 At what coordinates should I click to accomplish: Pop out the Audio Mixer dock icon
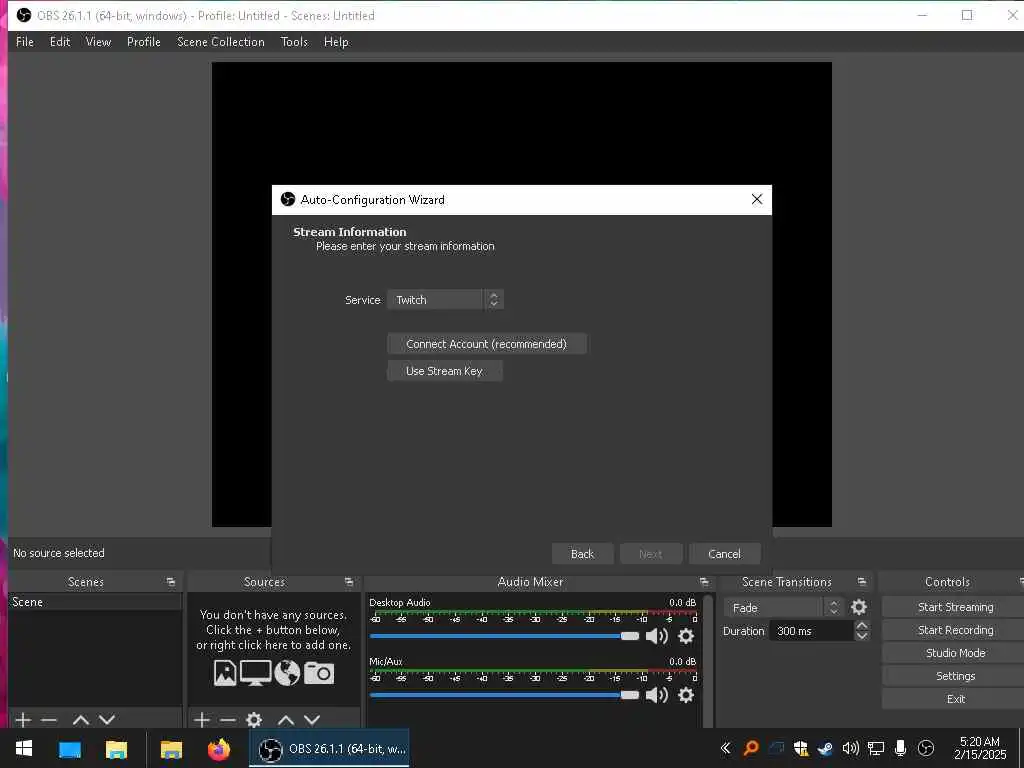coord(704,582)
